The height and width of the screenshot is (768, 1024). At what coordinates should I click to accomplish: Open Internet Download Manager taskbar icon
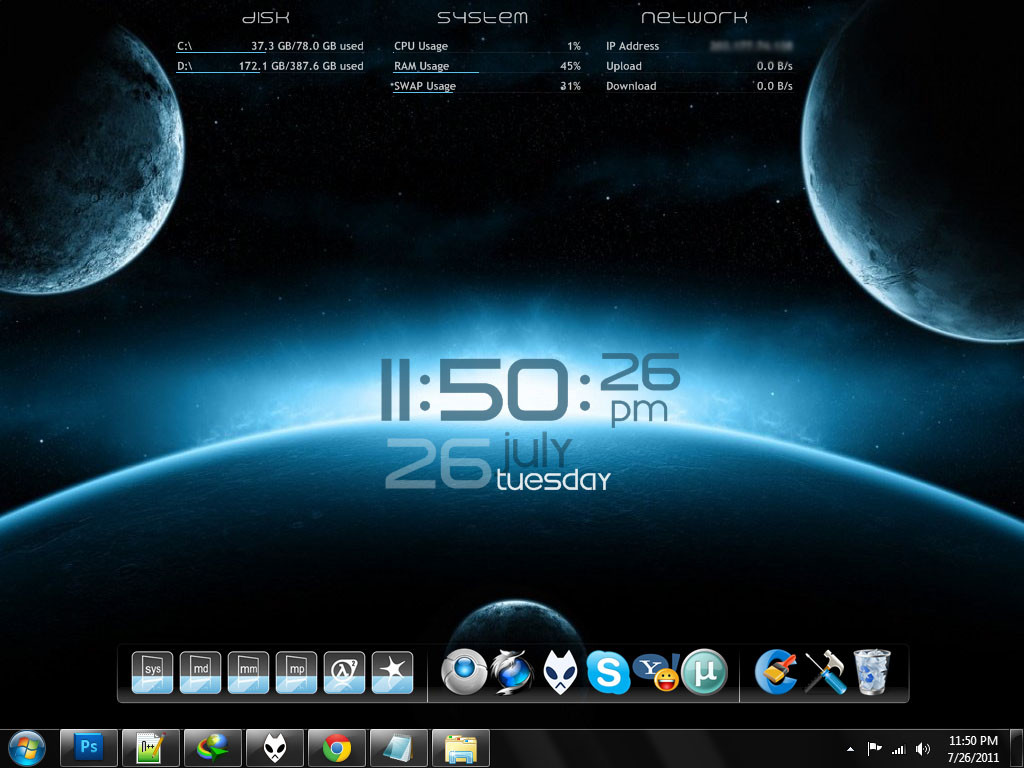click(213, 748)
